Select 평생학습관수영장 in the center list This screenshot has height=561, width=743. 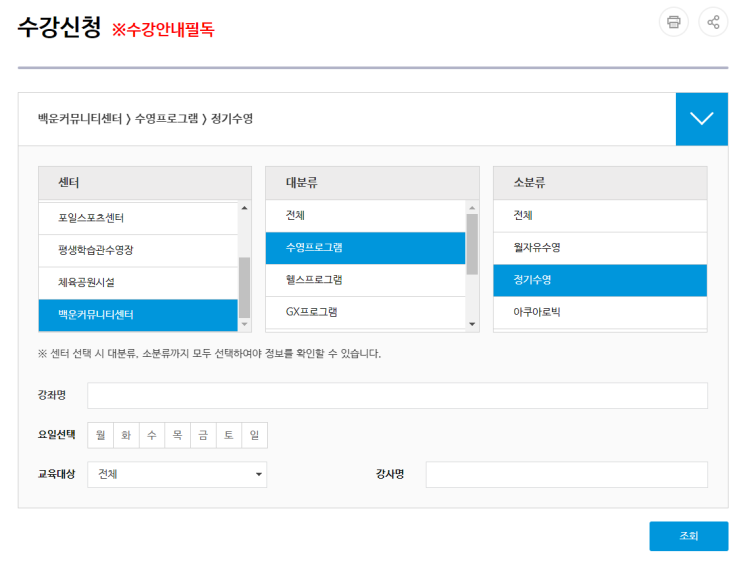[138, 250]
